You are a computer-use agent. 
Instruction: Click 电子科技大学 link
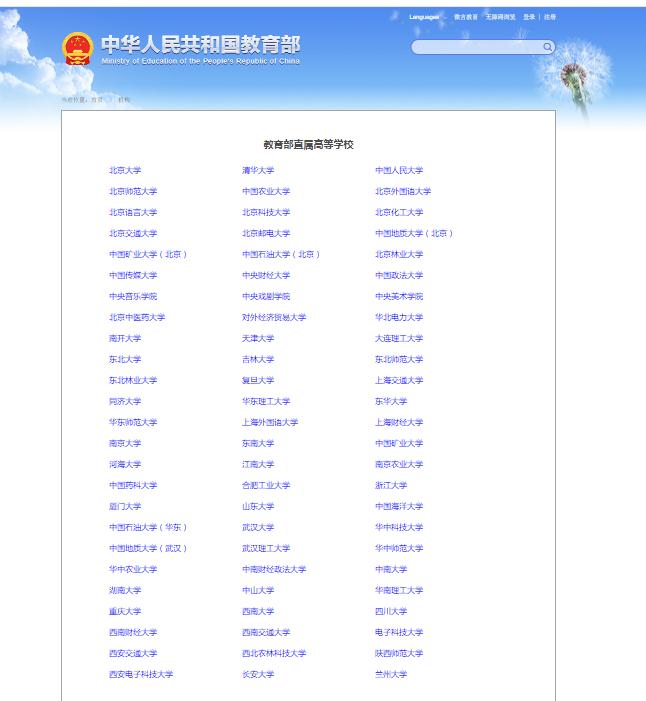click(399, 633)
